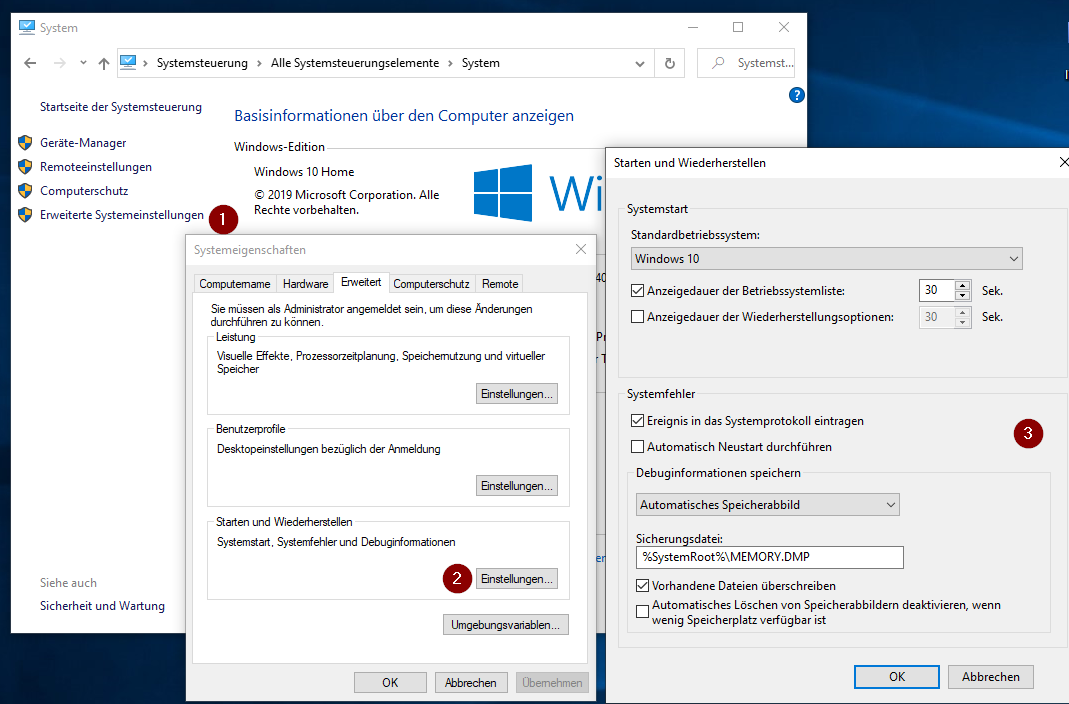Viewport: 1069px width, 704px height.
Task: Enable Anzeigedauer der Wiederherstellungsoptionen checkbox
Action: [x=637, y=316]
